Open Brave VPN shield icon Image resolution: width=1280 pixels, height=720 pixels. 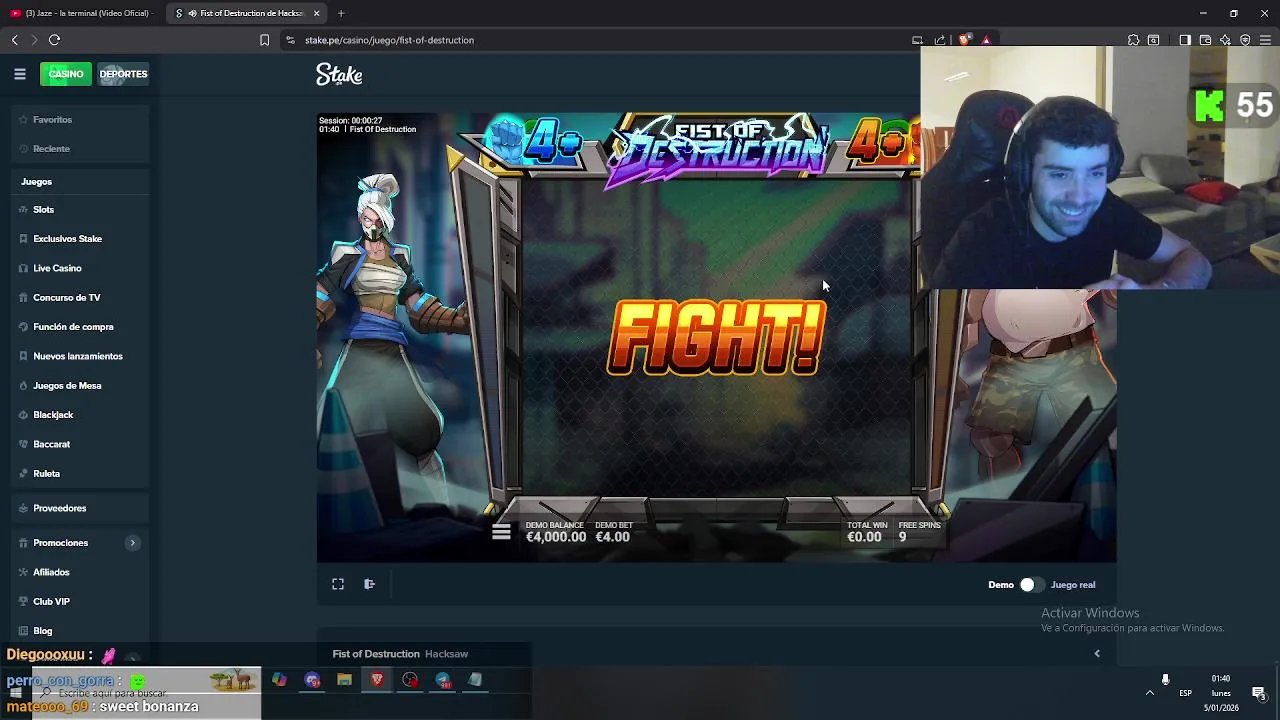1245,40
